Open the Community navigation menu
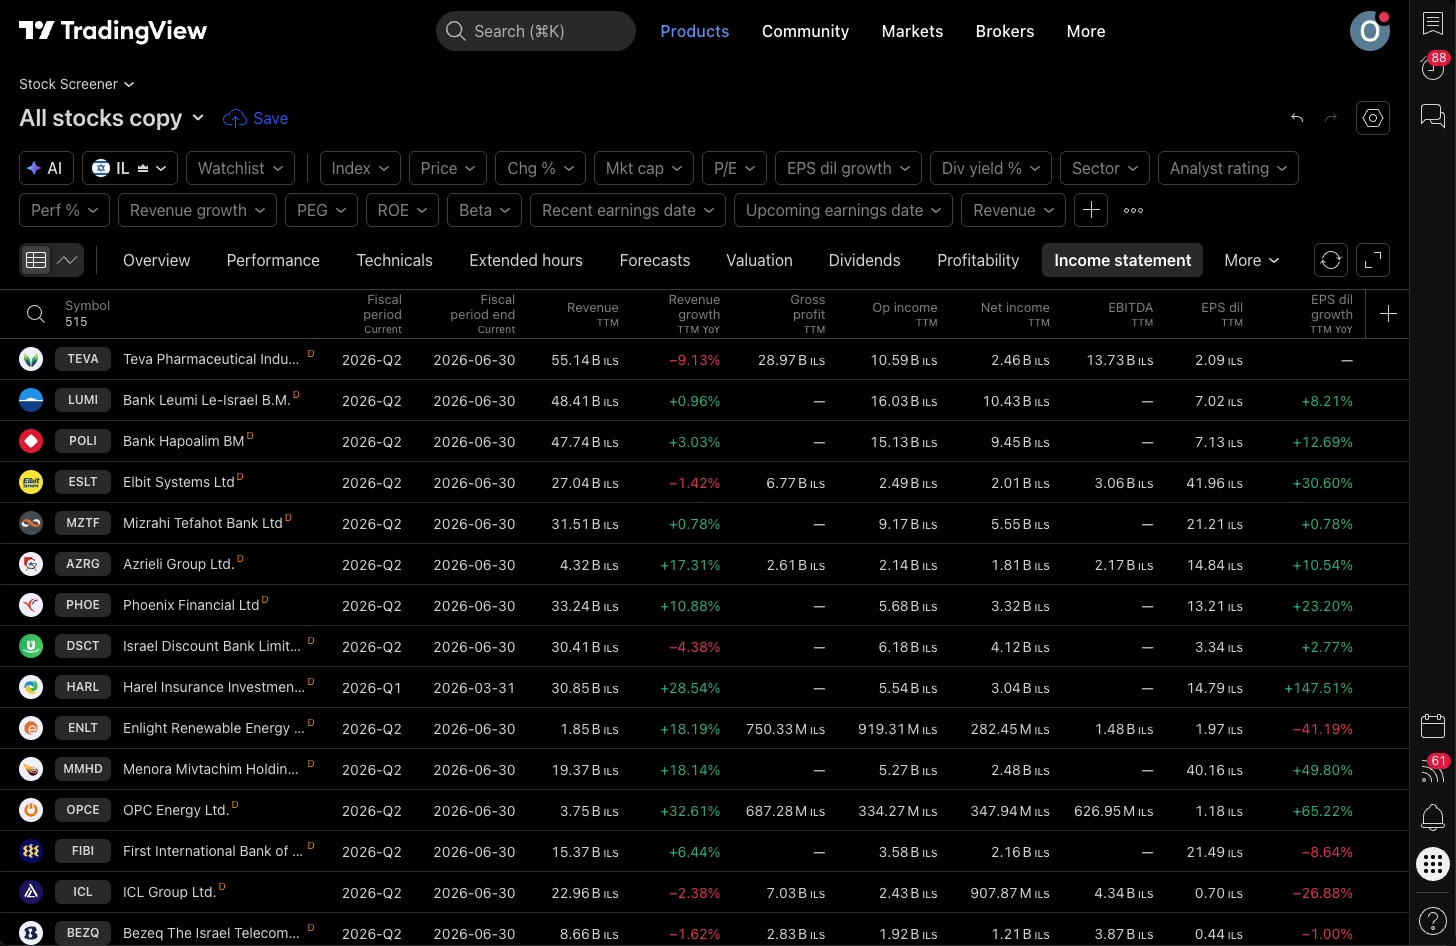 [805, 31]
